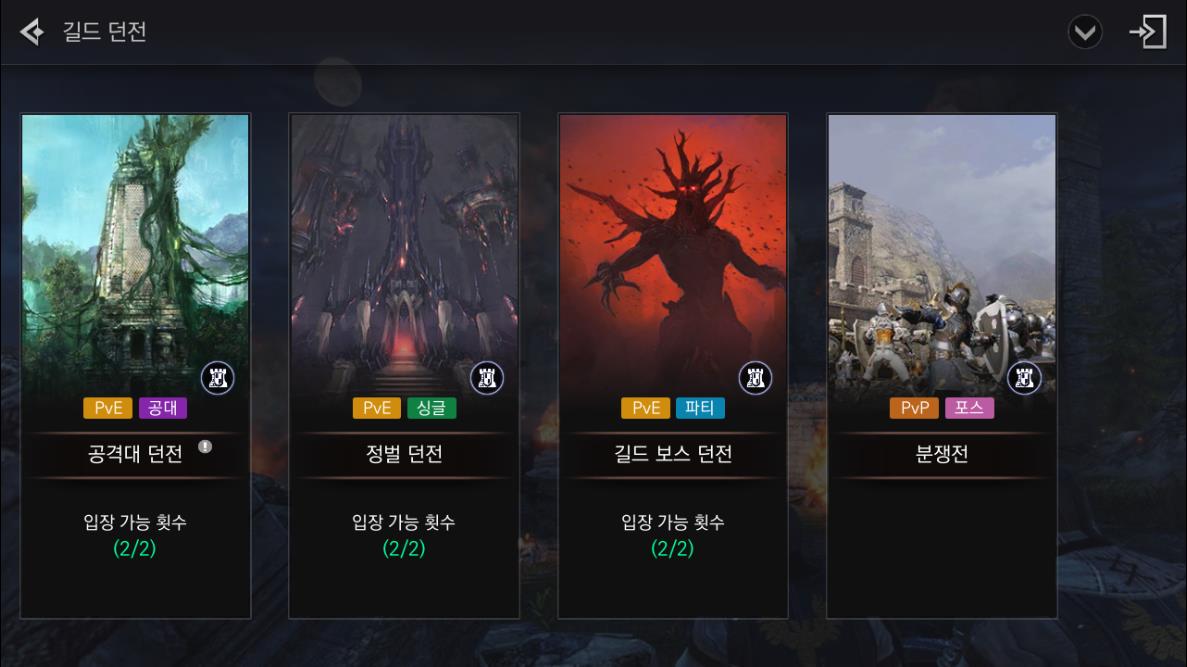Click the exit door icon
The width and height of the screenshot is (1187, 667).
pos(1148,32)
